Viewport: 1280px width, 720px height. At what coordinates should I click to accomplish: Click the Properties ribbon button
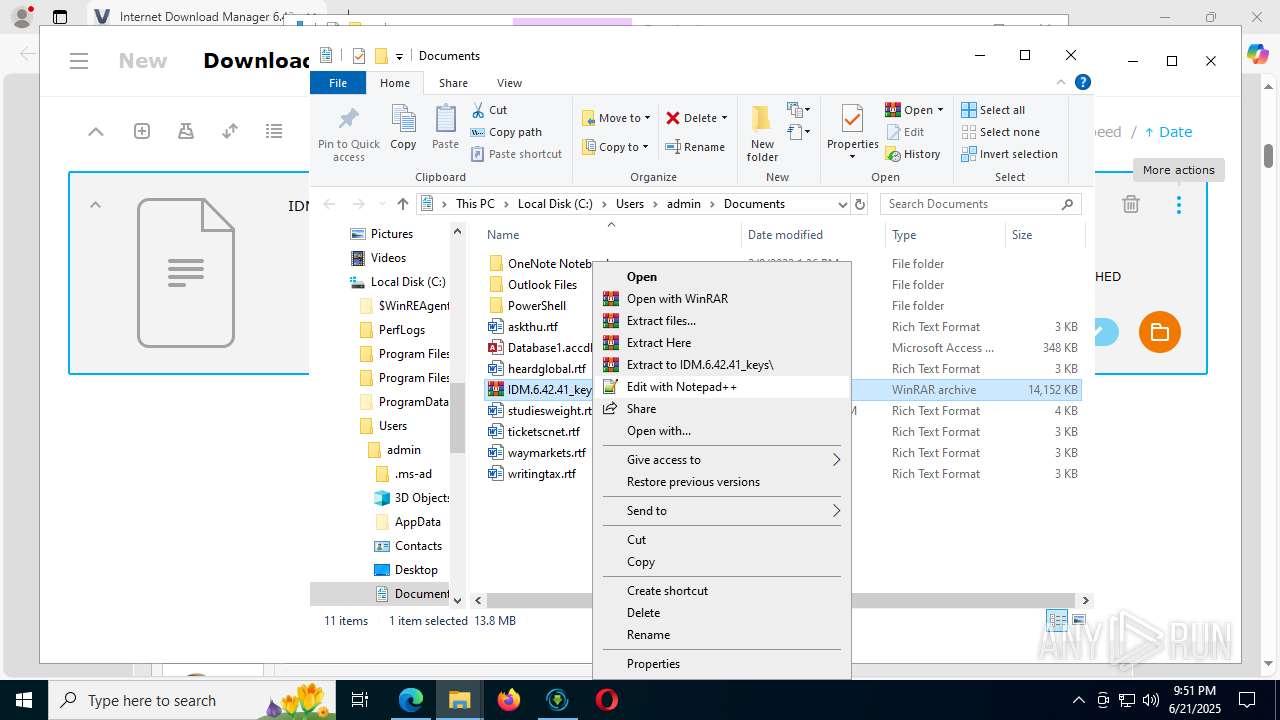[x=853, y=133]
